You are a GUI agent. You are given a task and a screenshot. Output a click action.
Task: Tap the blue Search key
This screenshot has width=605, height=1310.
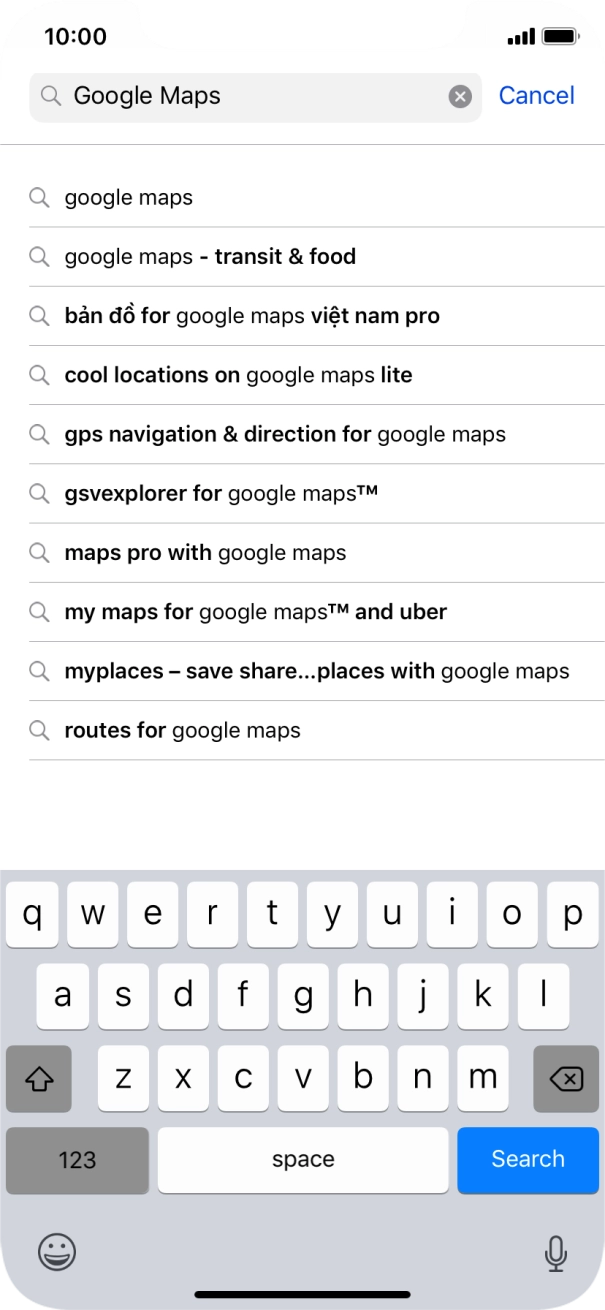527,1159
